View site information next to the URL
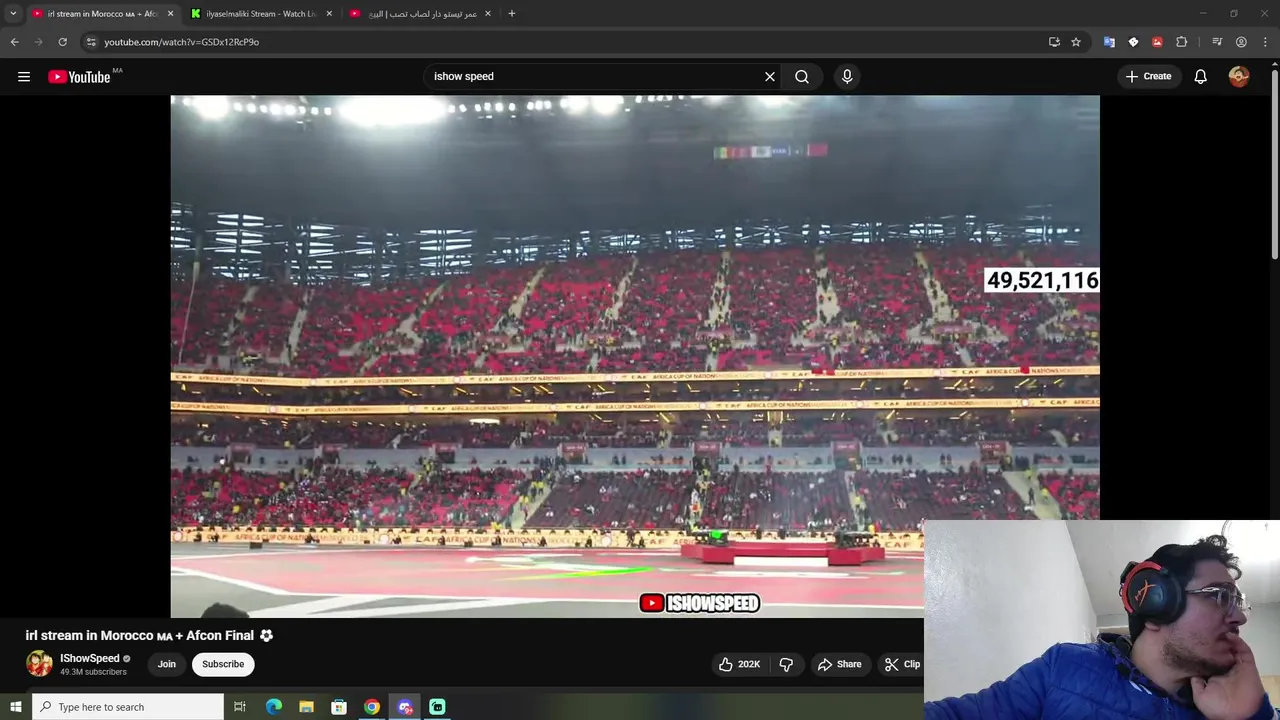1280x720 pixels. click(x=91, y=42)
